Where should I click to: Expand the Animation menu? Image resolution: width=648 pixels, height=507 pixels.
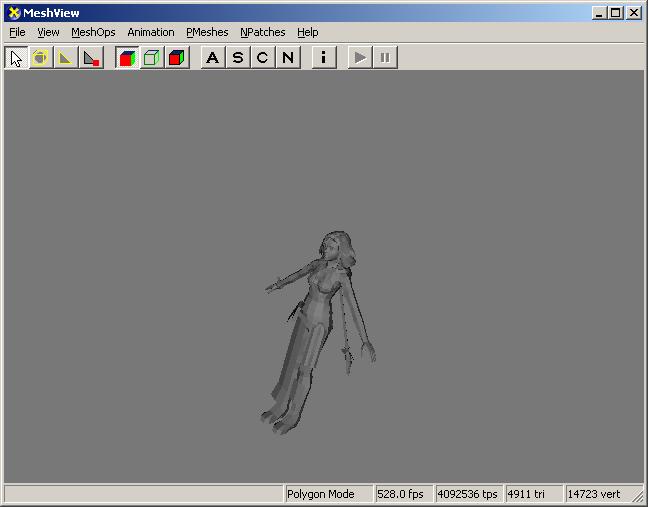[150, 32]
